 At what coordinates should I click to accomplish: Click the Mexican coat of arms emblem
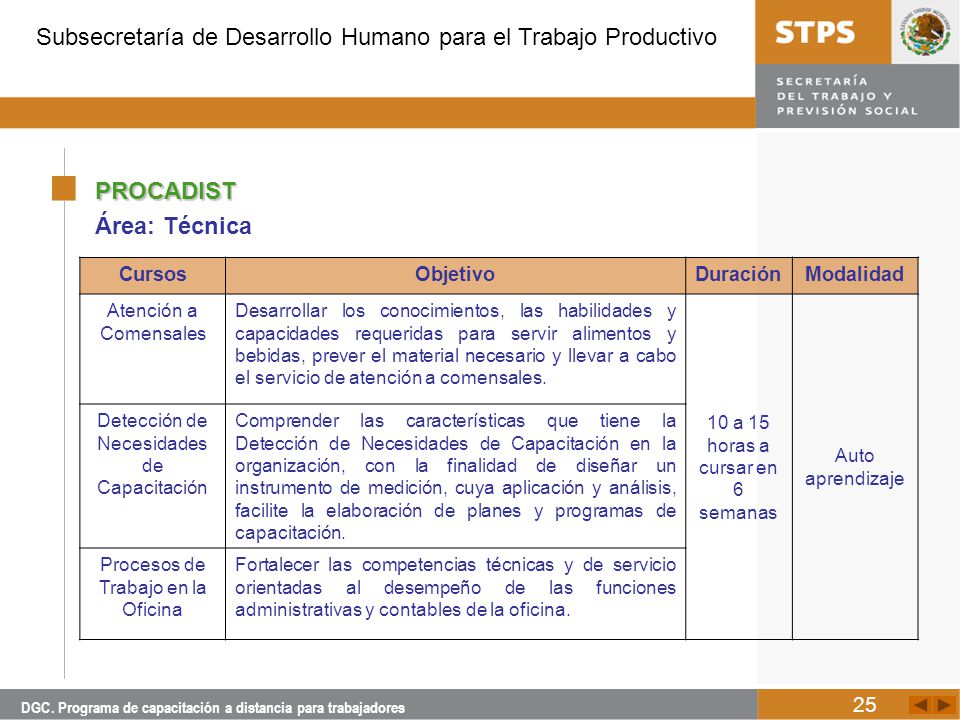pos(925,32)
